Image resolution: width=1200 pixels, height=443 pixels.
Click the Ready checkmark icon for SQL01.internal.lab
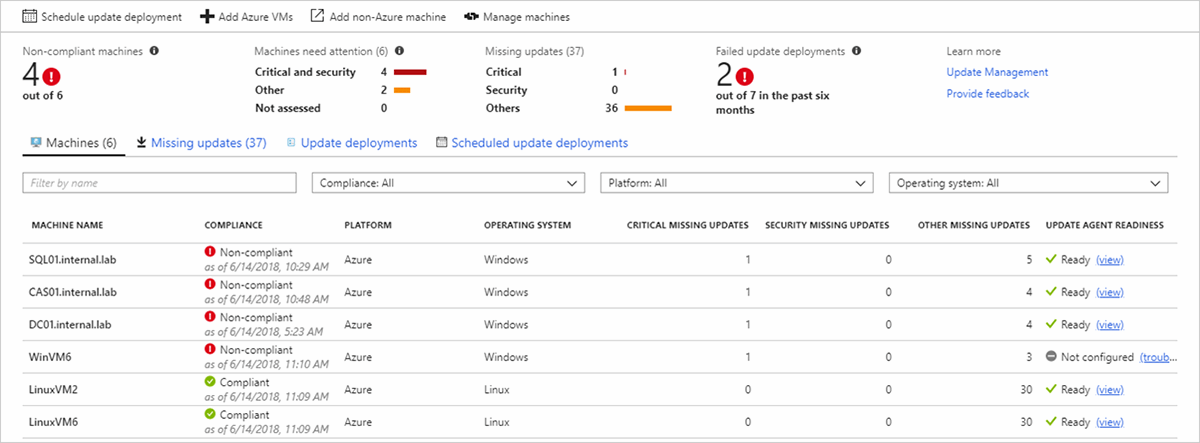tap(1051, 259)
